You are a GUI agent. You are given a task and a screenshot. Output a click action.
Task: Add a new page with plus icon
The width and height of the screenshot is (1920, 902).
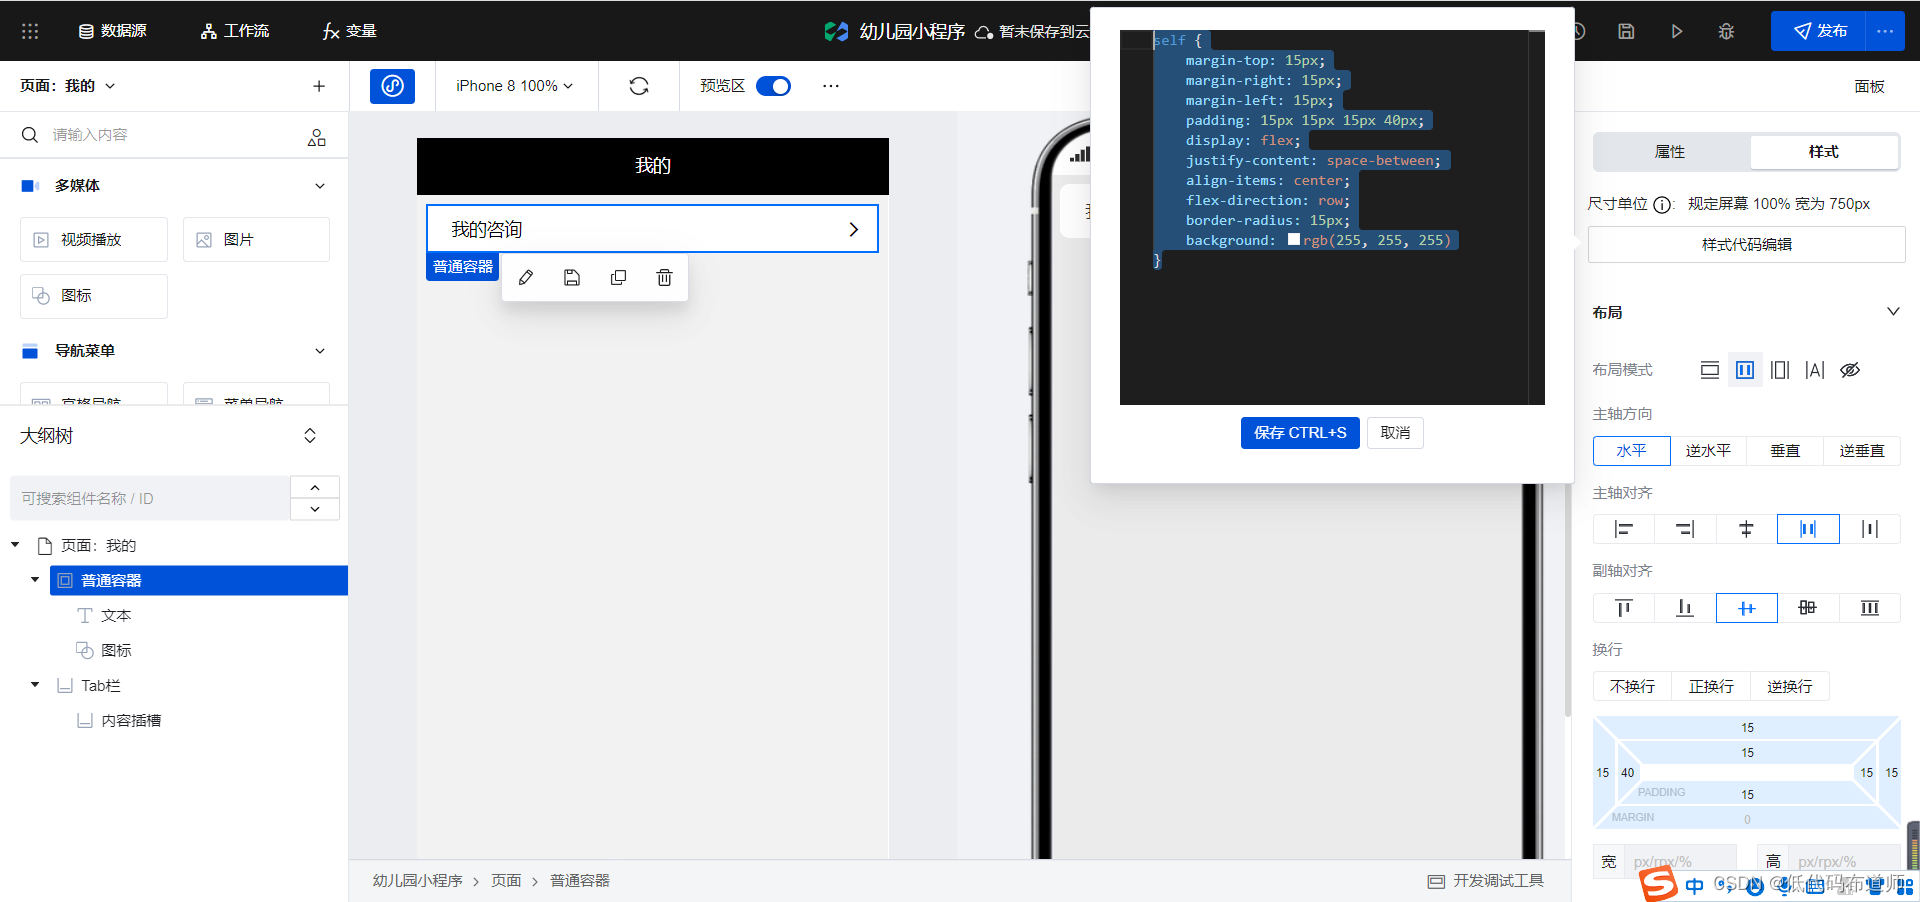pyautogui.click(x=319, y=86)
